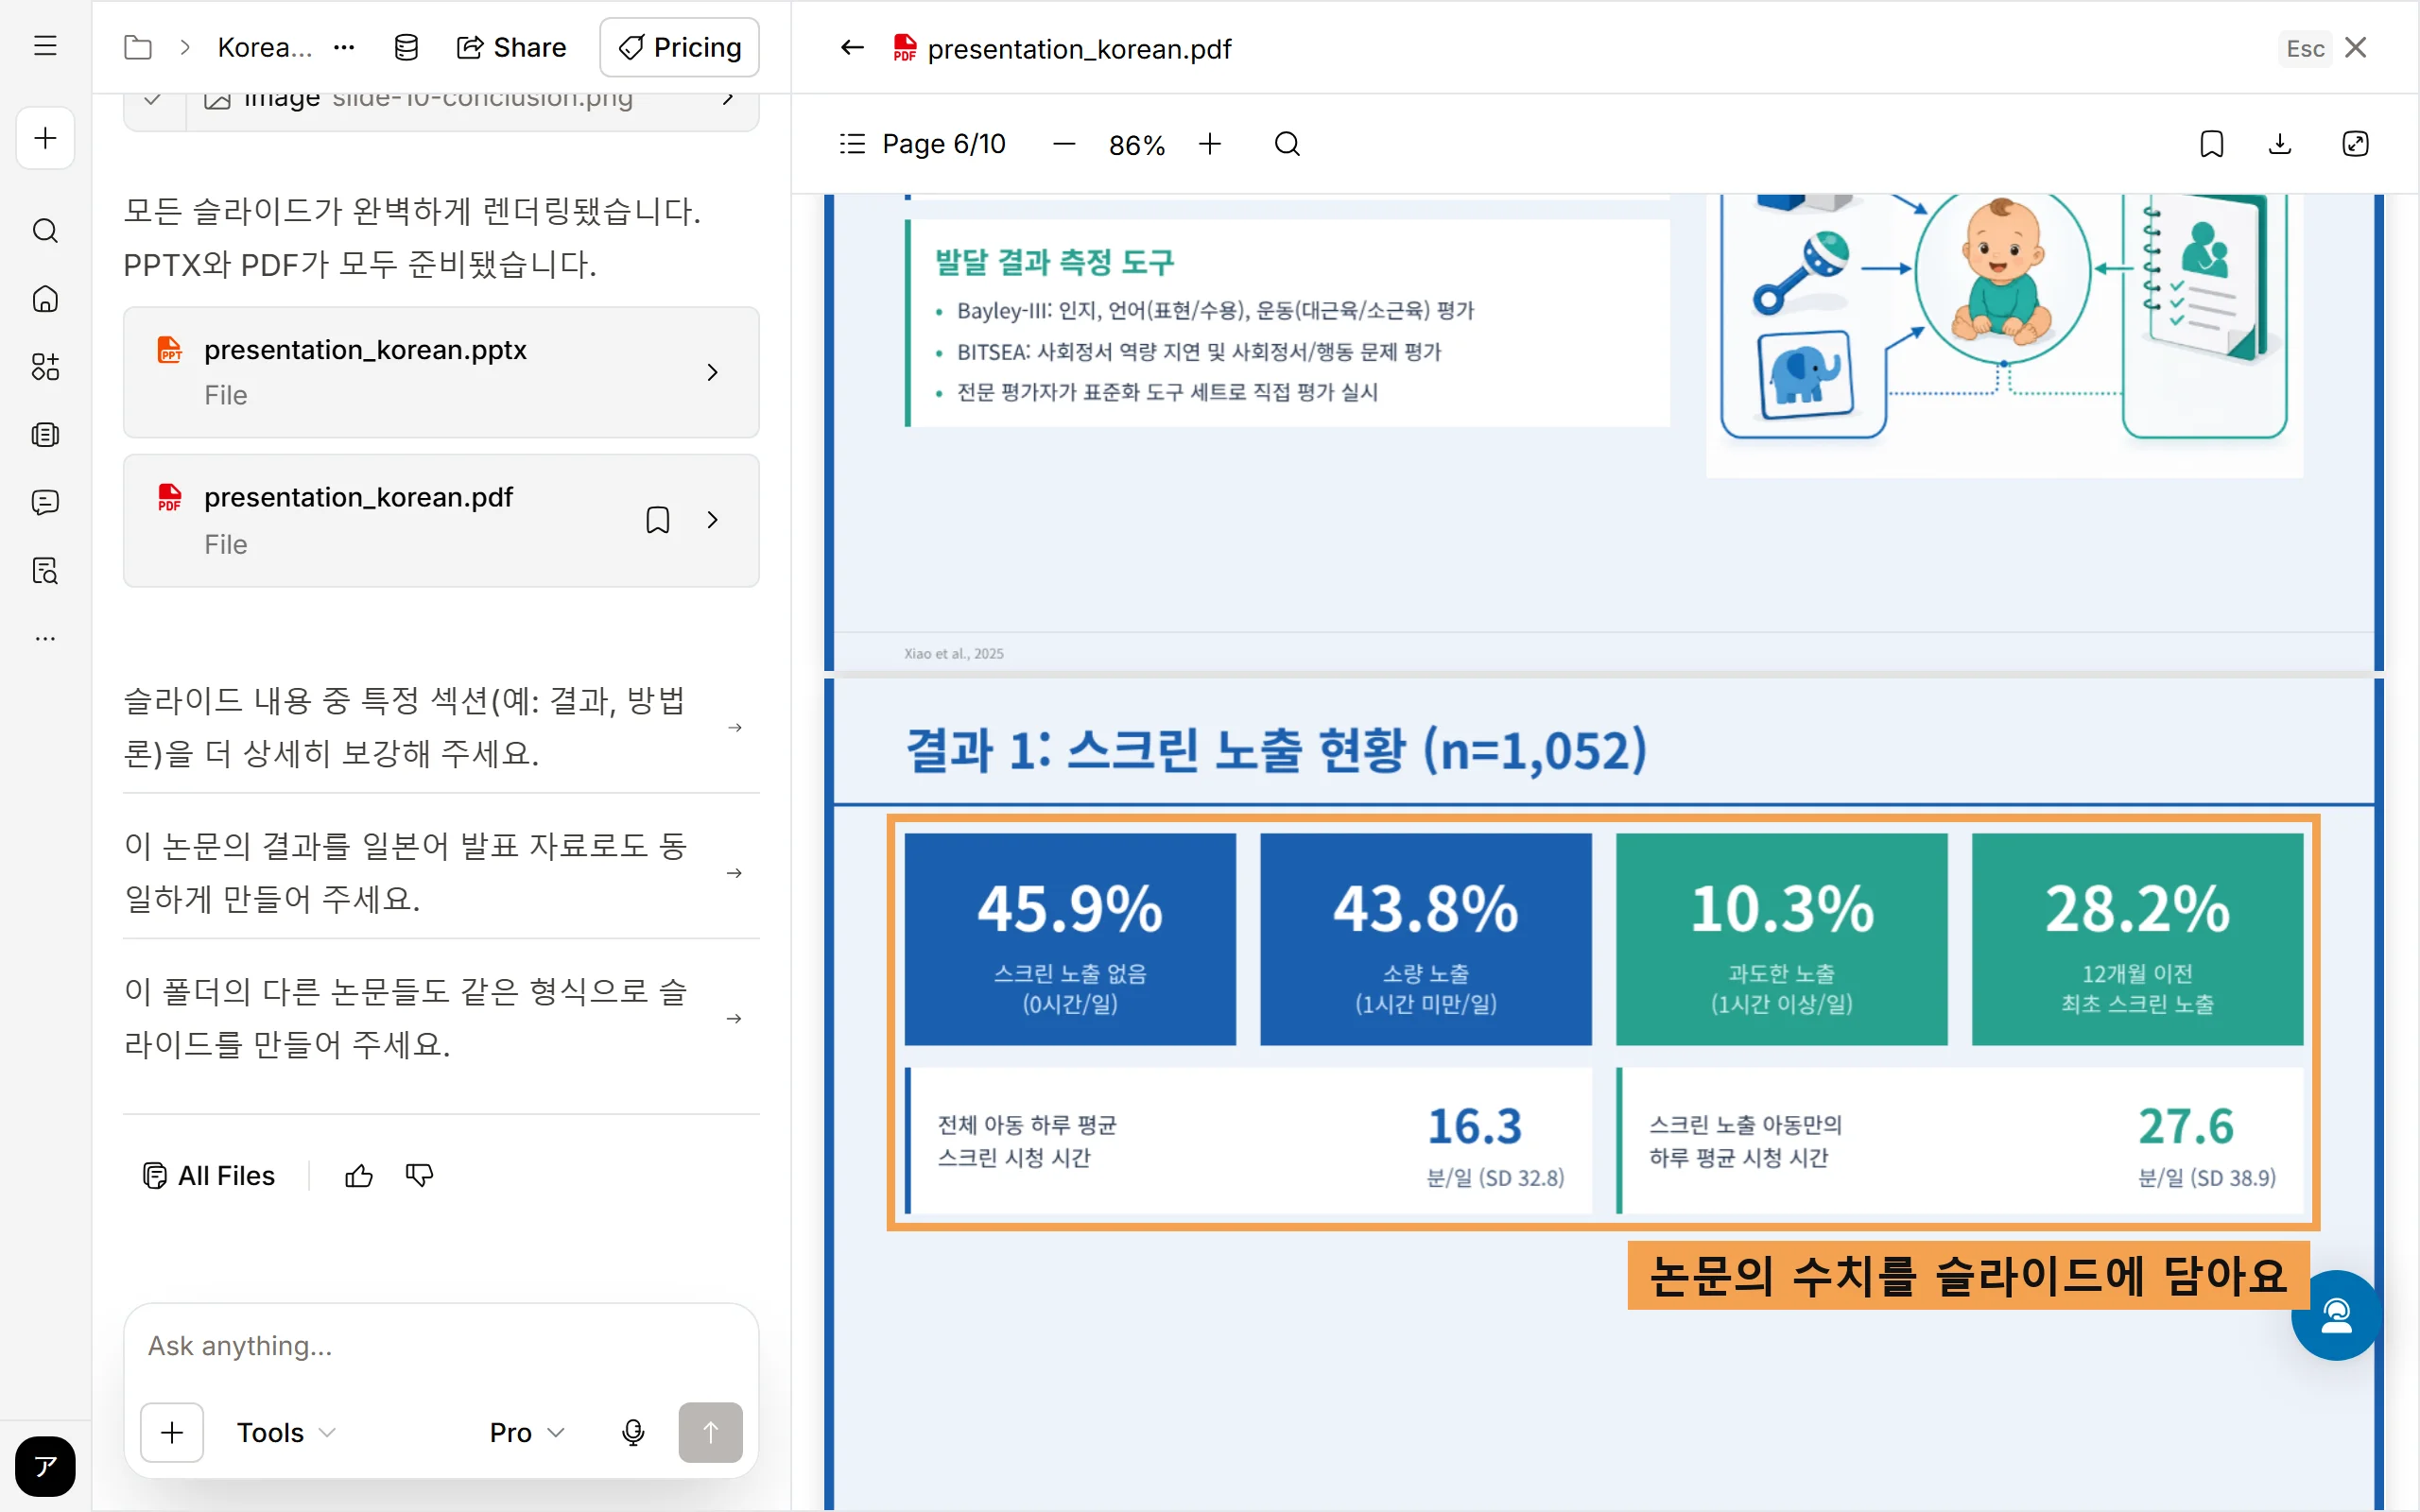
Task: Toggle bookmark on presentation_korean.pdf file card
Action: pyautogui.click(x=657, y=520)
